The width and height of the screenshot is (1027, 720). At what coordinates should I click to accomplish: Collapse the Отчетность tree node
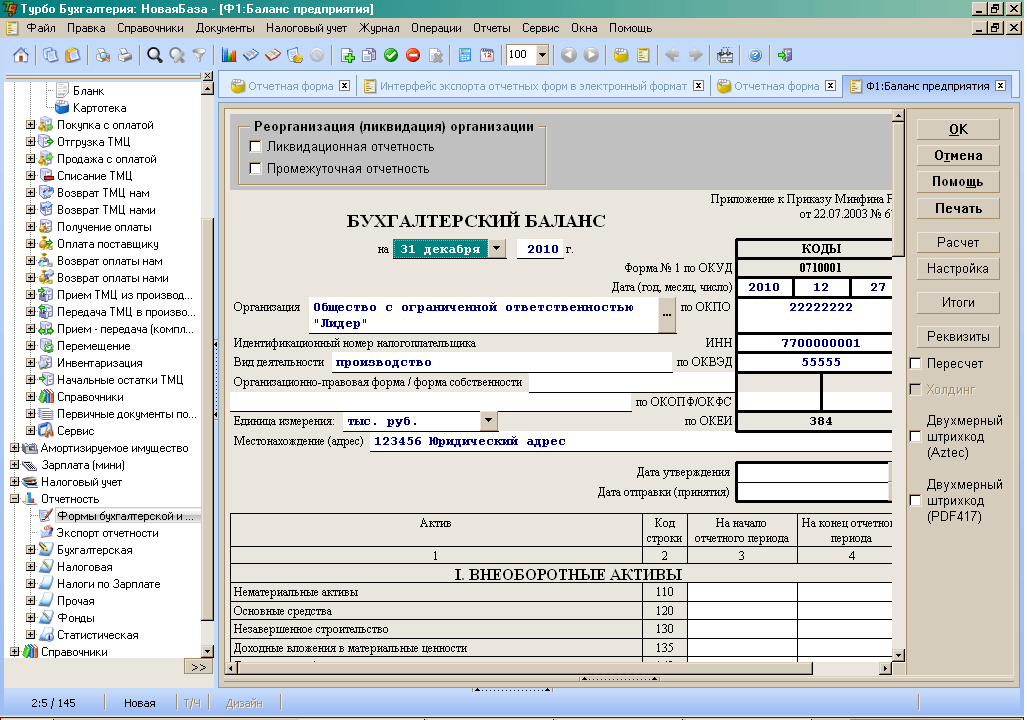click(14, 499)
